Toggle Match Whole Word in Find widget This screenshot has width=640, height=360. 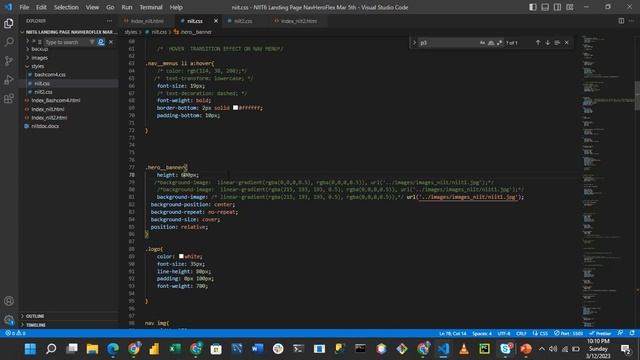tap(491, 42)
